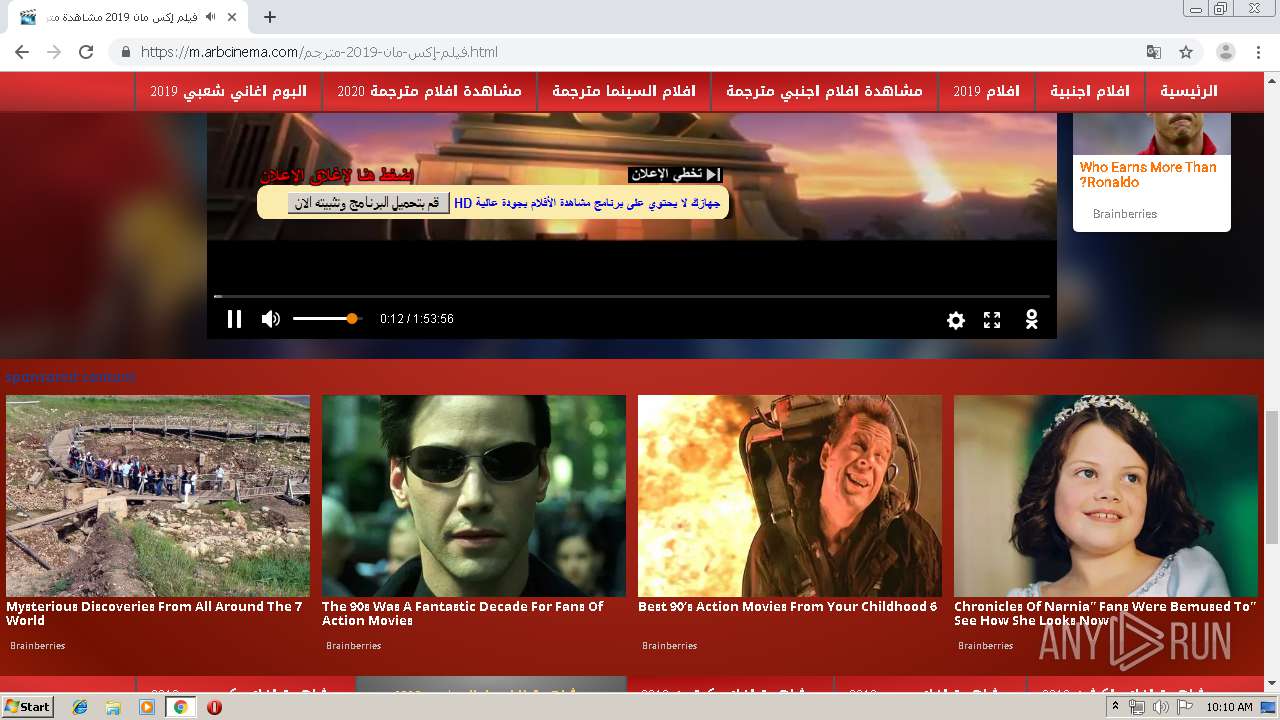Open Mysterious Discoveries thumbnail
Viewport: 1280px width, 720px height.
point(158,496)
